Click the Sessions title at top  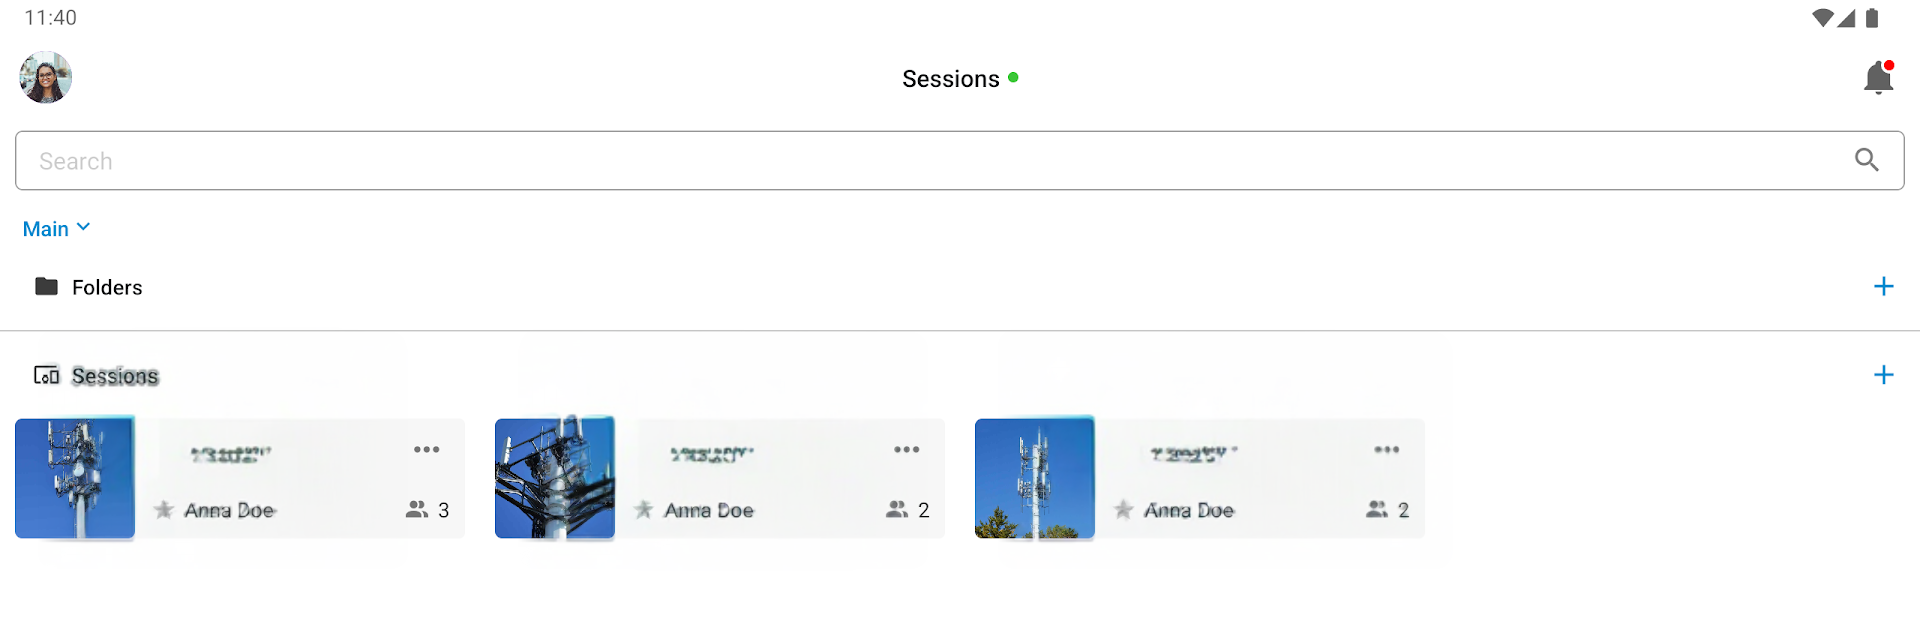pos(950,79)
